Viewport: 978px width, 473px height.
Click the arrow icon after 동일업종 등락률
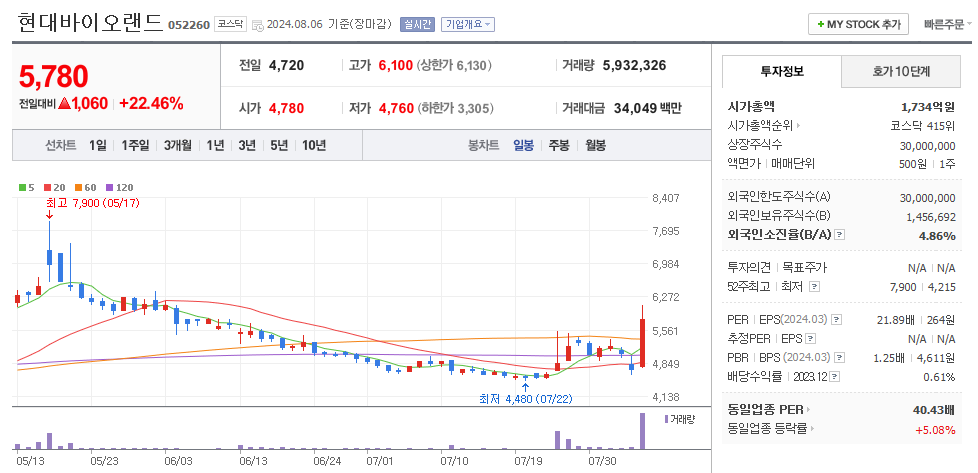pyautogui.click(x=813, y=429)
